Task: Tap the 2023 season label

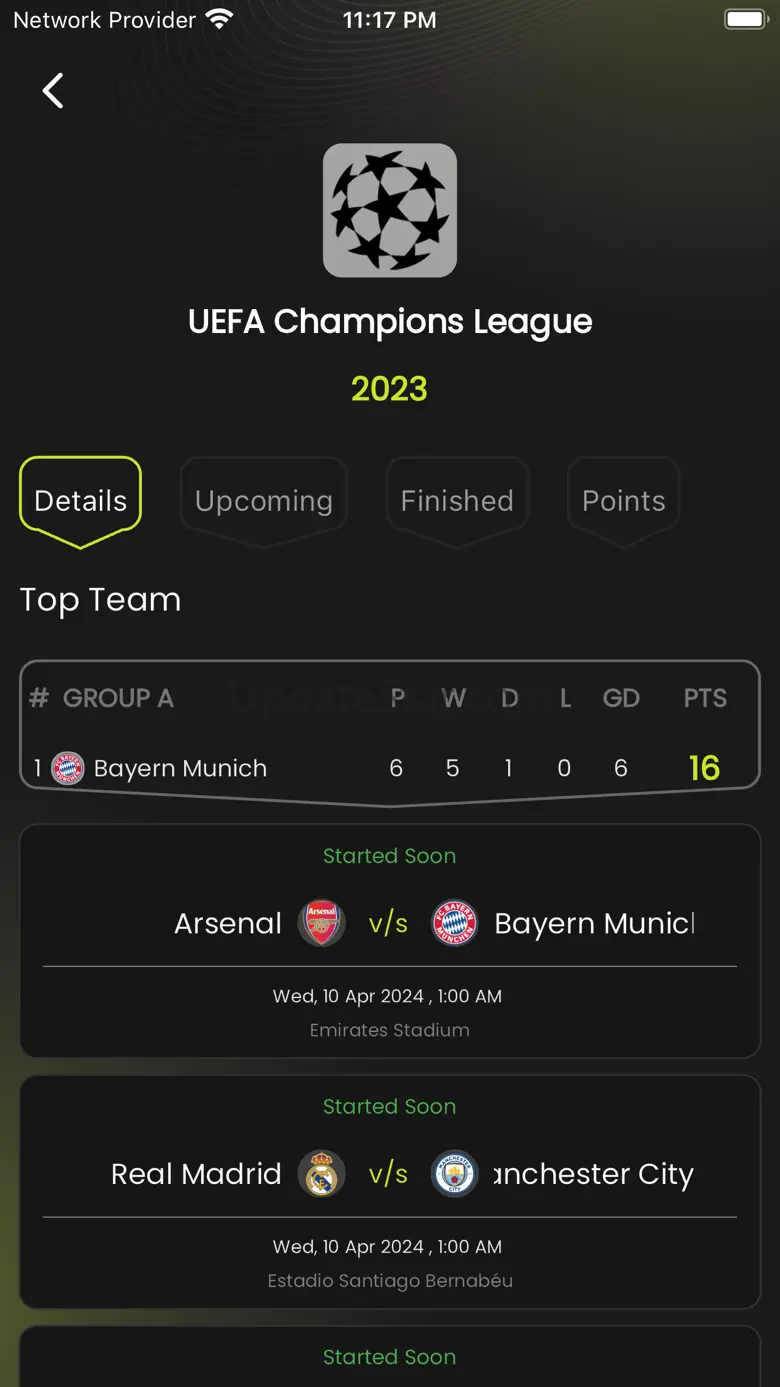Action: click(389, 388)
